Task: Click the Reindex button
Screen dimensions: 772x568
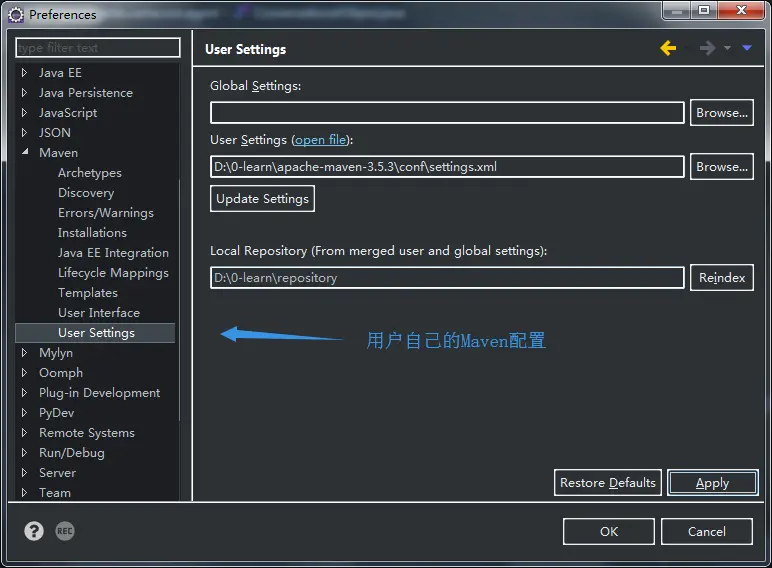Action: tap(722, 278)
